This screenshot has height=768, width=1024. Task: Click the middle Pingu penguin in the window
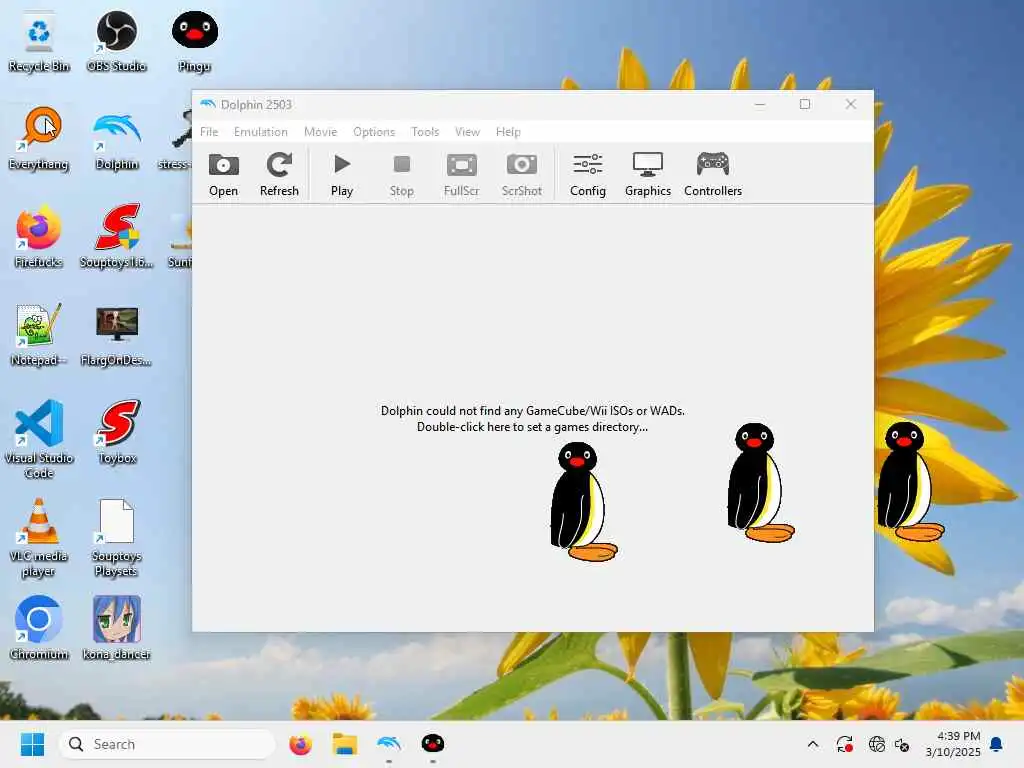click(760, 483)
